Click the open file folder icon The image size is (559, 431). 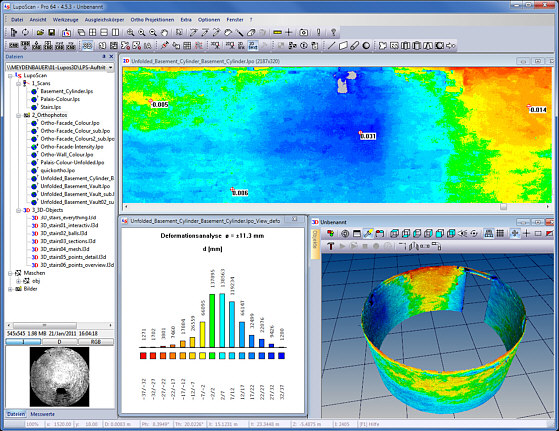40,32
